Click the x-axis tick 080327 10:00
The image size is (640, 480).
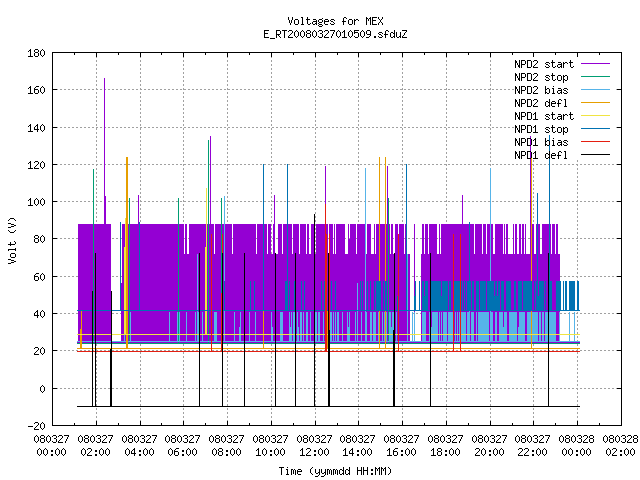pyautogui.click(x=270, y=445)
